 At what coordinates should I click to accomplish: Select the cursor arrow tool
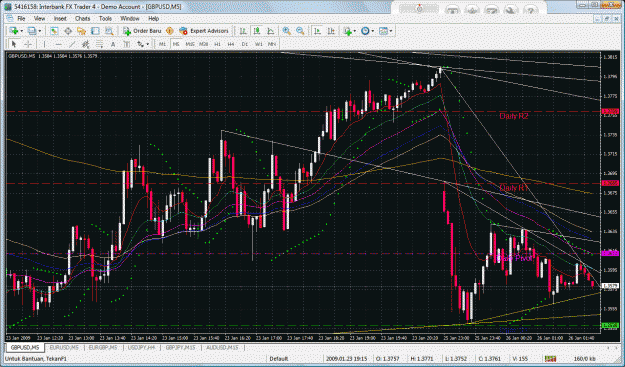click(14, 44)
